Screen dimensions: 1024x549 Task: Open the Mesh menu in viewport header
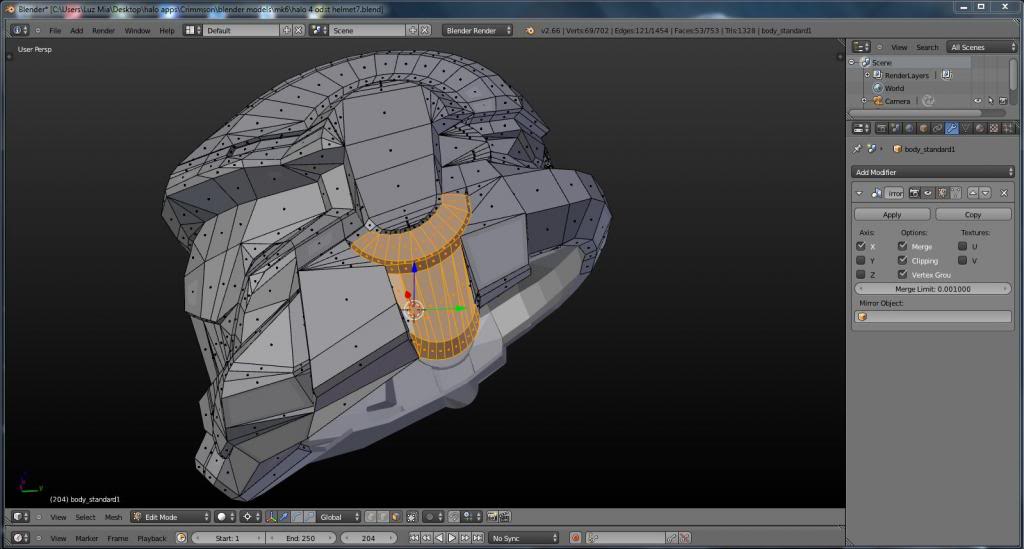click(113, 517)
